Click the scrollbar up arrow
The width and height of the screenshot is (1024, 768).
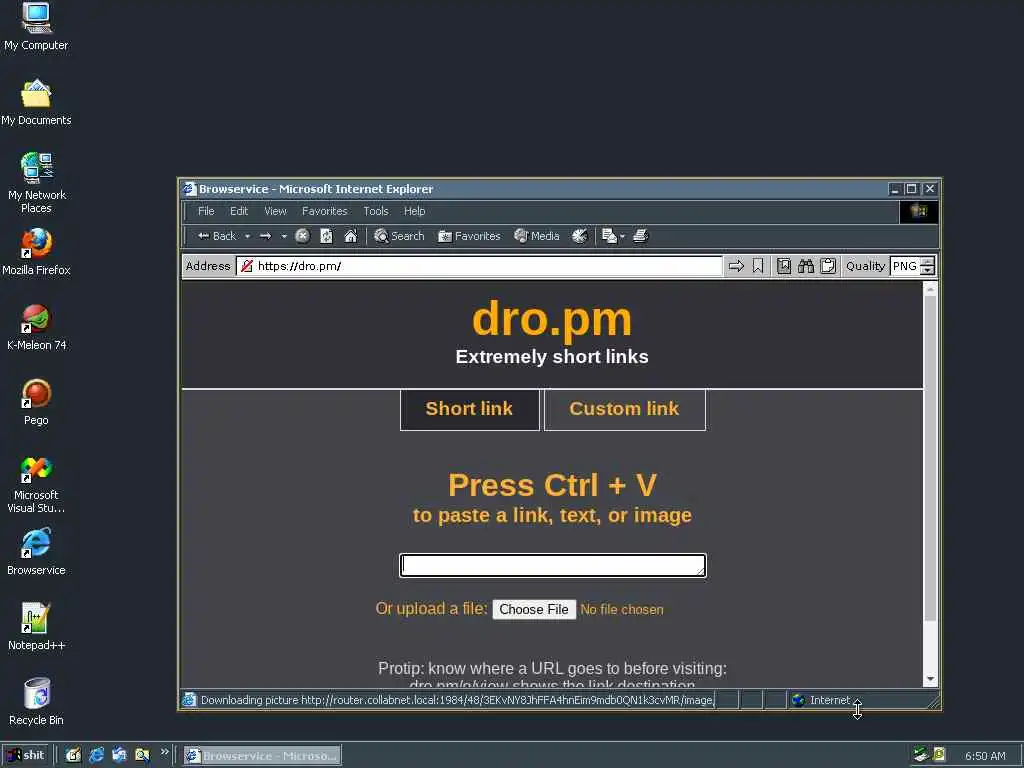pyautogui.click(x=931, y=288)
